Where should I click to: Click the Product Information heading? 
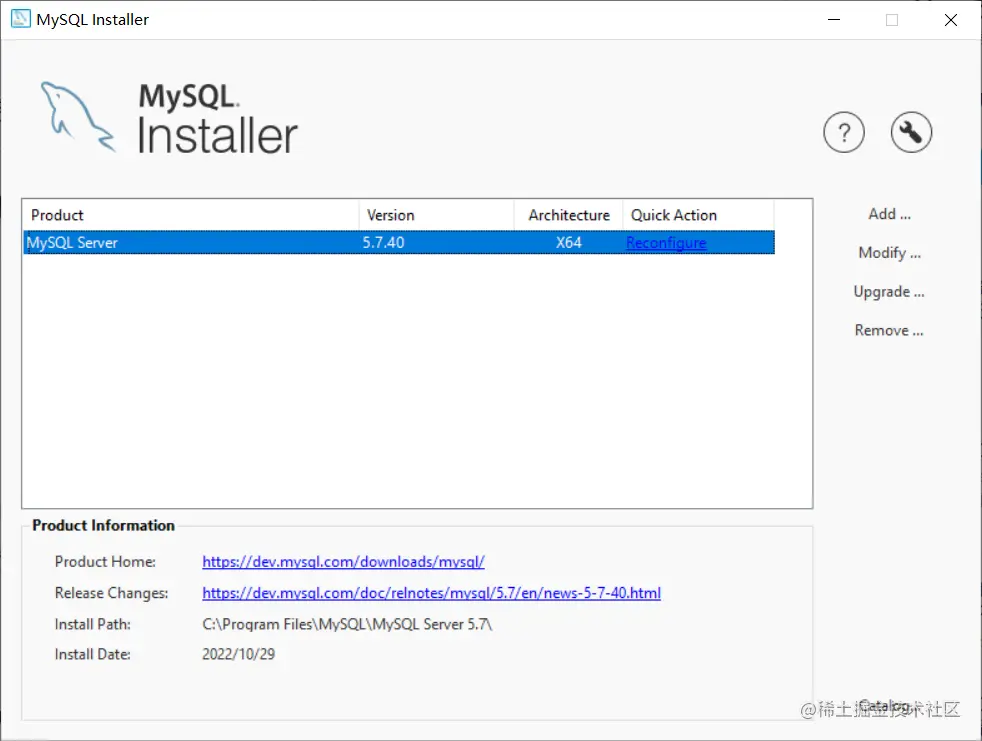pyautogui.click(x=103, y=526)
